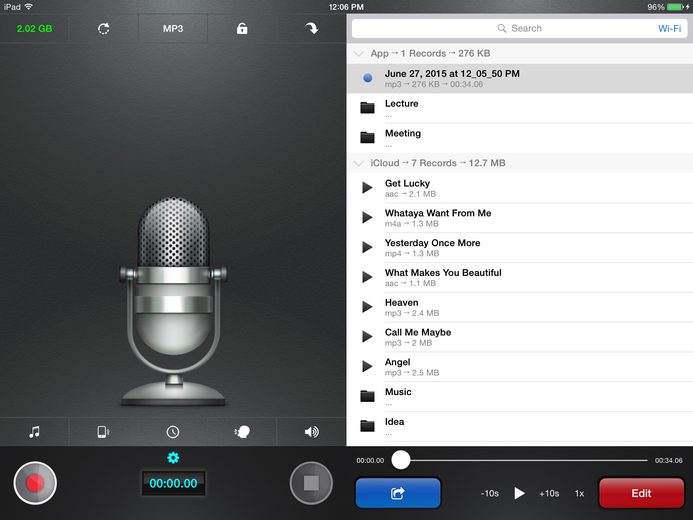The height and width of the screenshot is (520, 693).
Task: Tap the curved arrow icon in top bar
Action: coord(312,29)
